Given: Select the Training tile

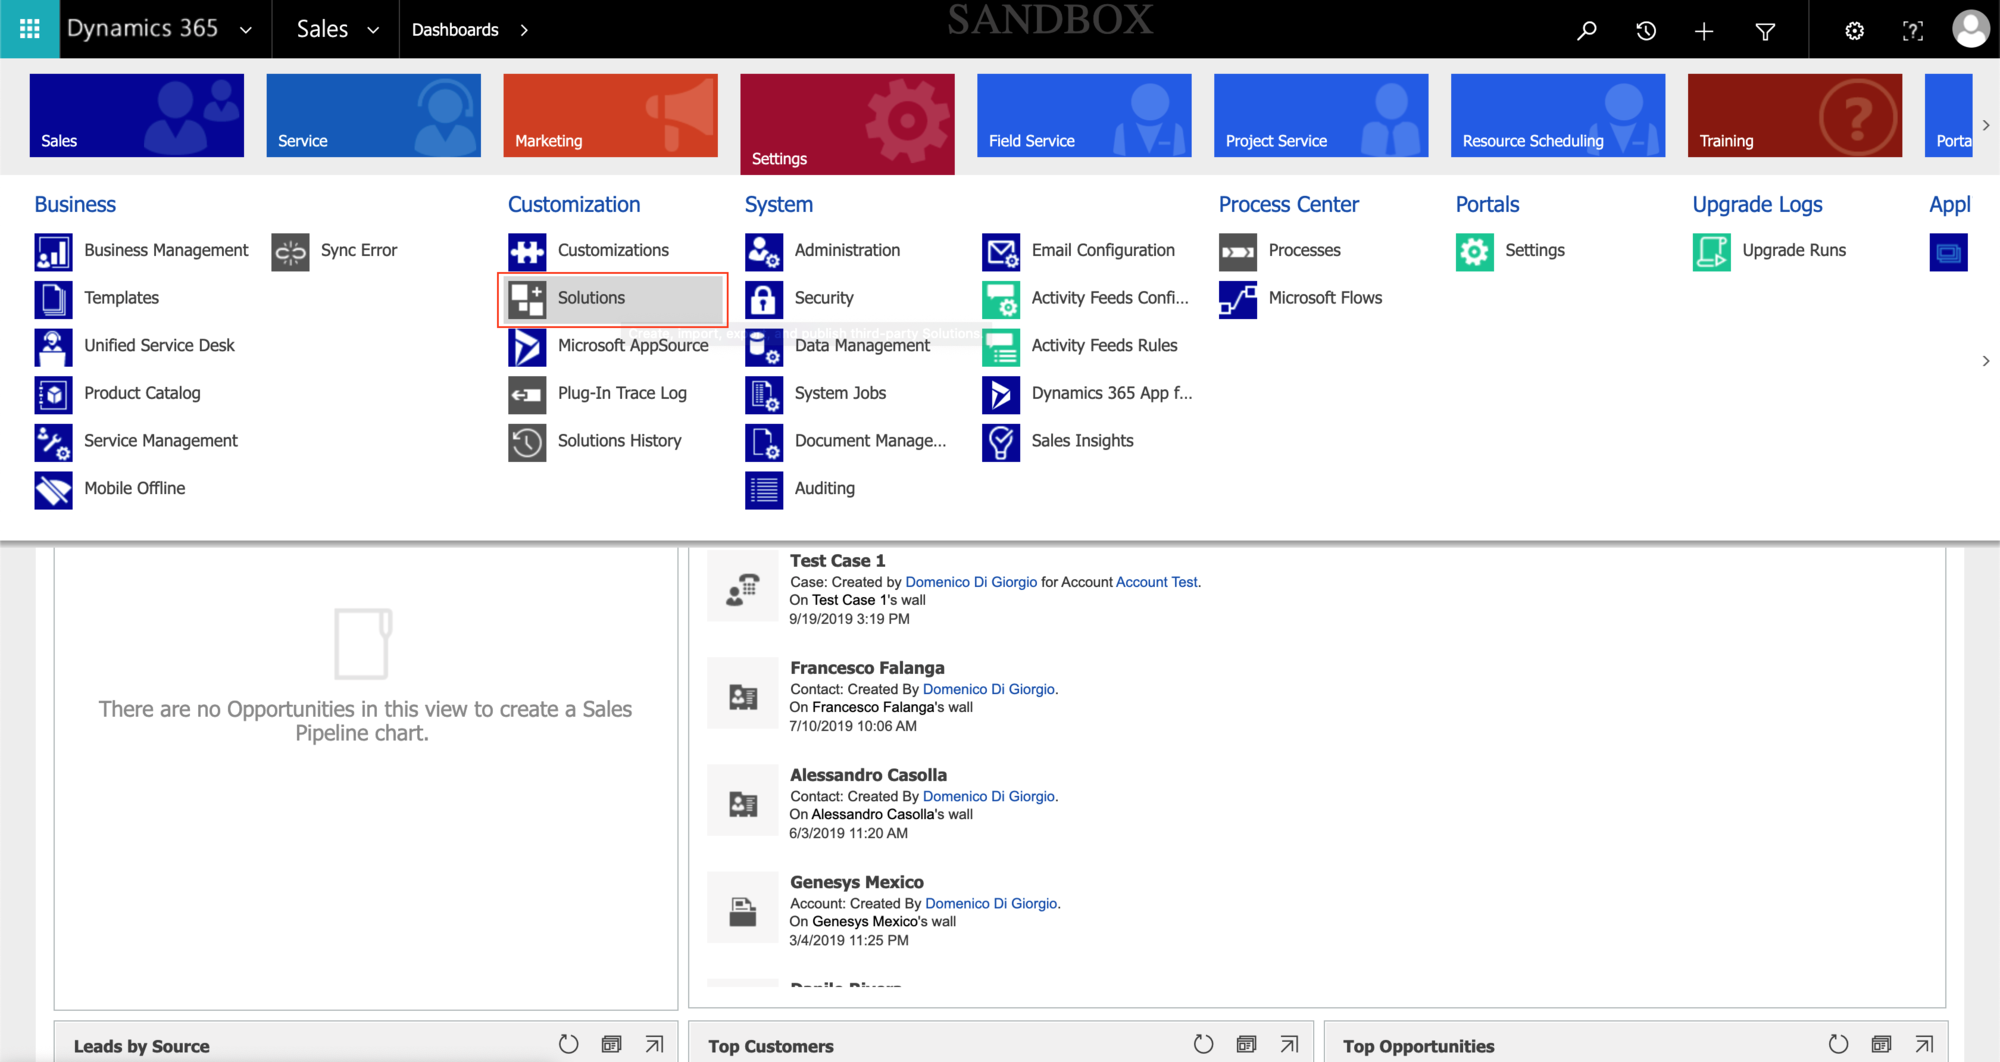Looking at the screenshot, I should pyautogui.click(x=1796, y=115).
